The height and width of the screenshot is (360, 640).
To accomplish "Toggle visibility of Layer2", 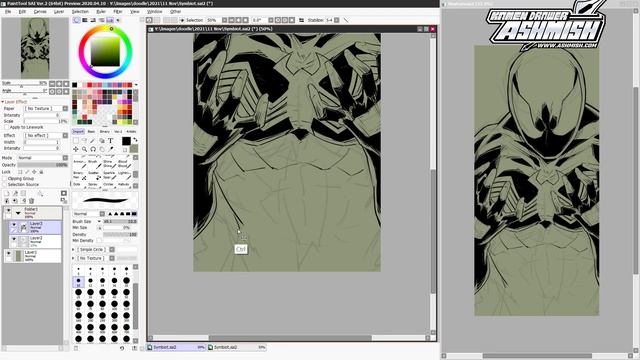I will pos(14,239).
